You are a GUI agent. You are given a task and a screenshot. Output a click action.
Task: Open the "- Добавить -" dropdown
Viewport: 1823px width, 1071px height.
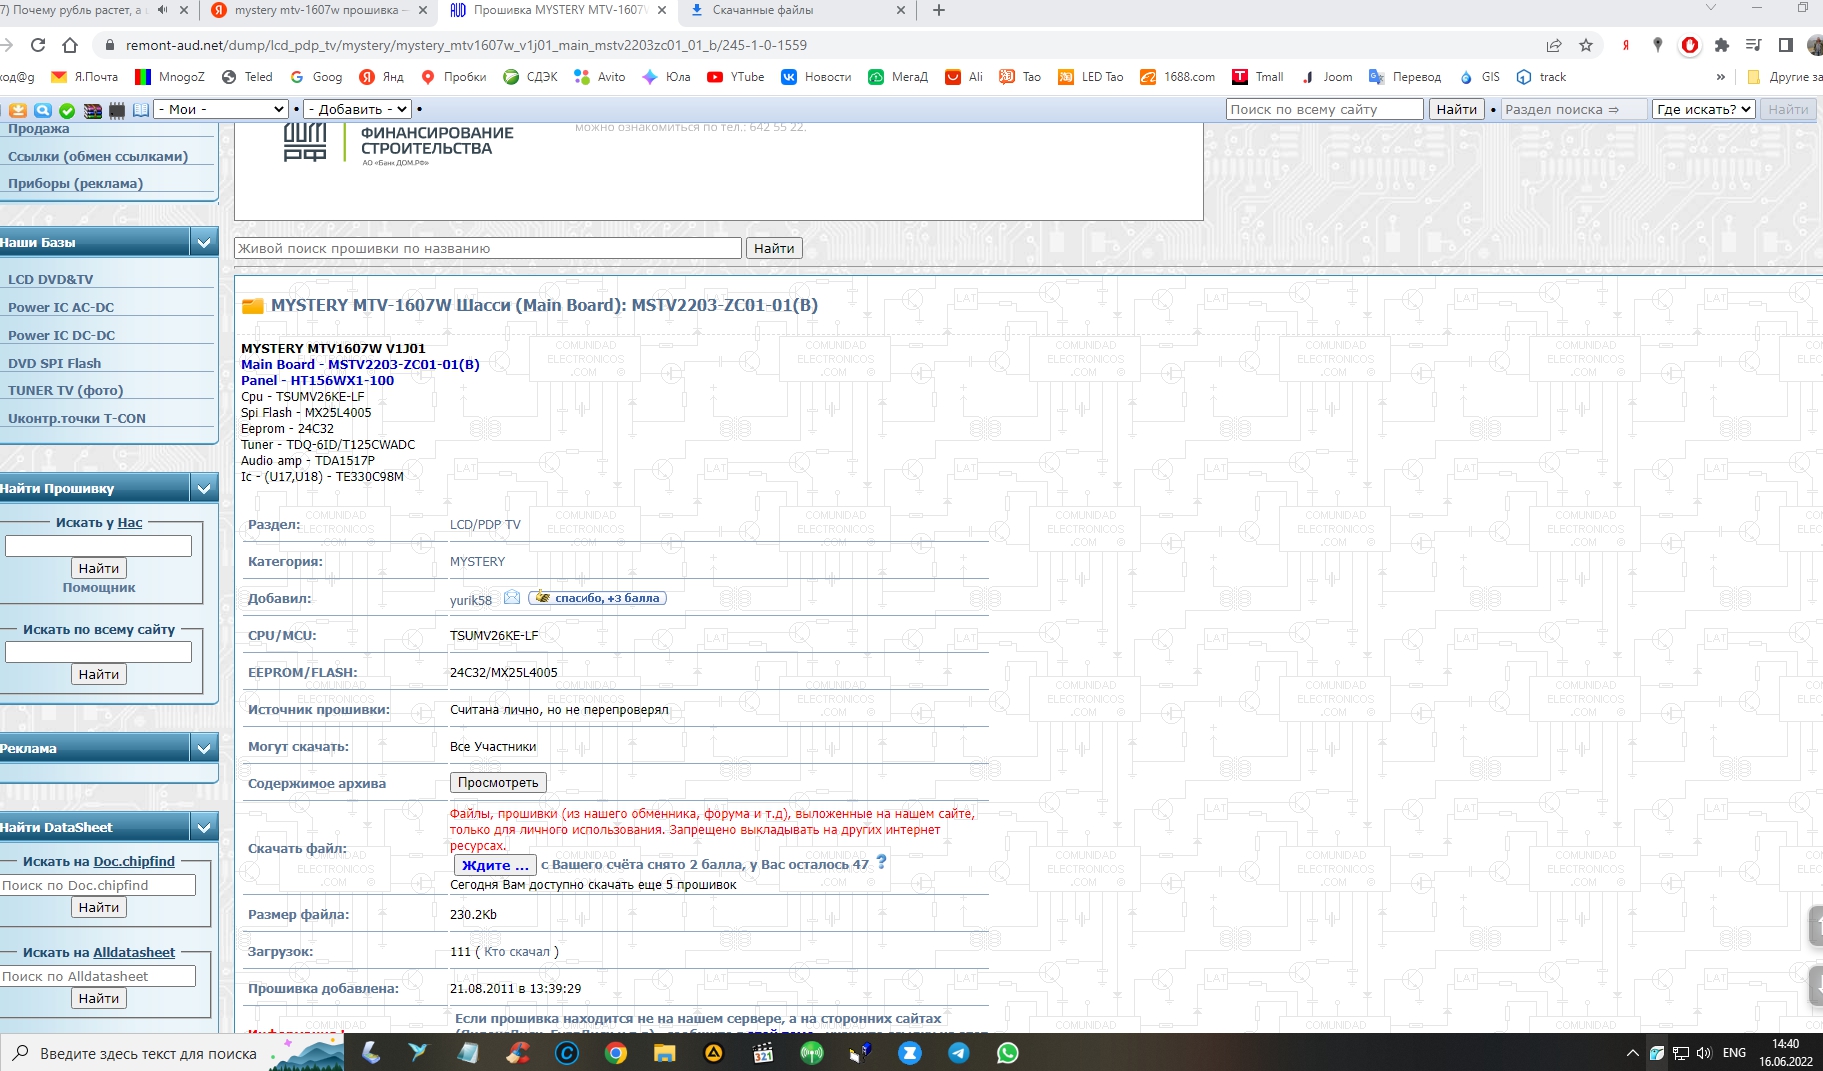click(358, 109)
